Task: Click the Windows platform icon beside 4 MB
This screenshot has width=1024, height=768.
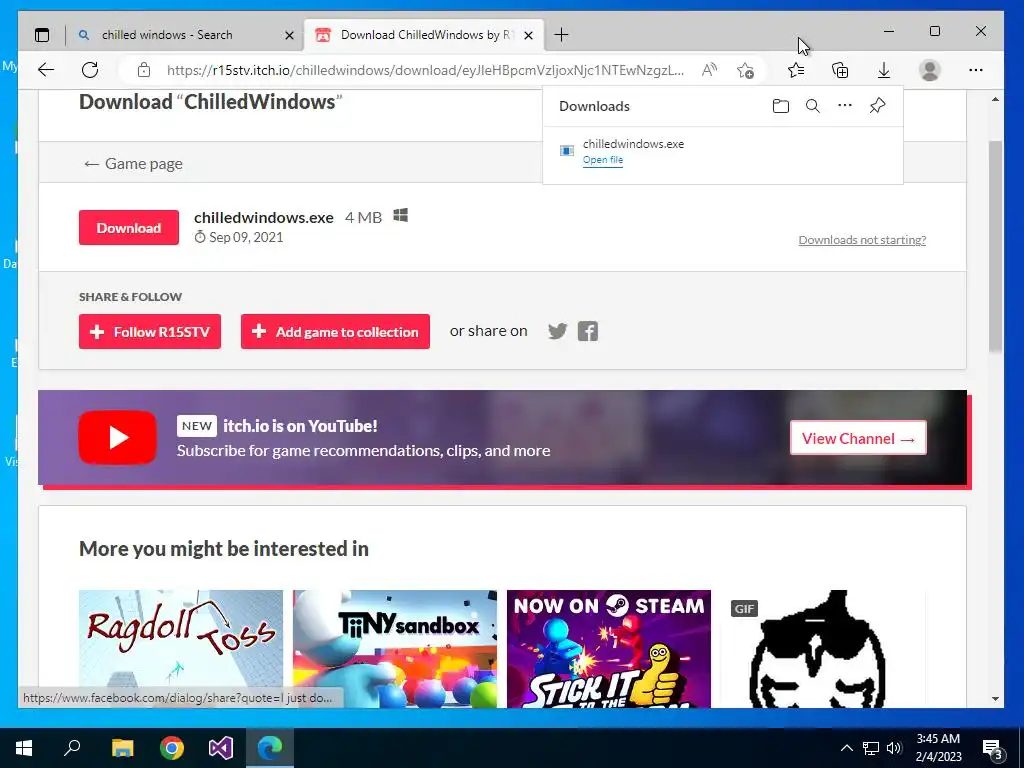Action: coord(400,216)
